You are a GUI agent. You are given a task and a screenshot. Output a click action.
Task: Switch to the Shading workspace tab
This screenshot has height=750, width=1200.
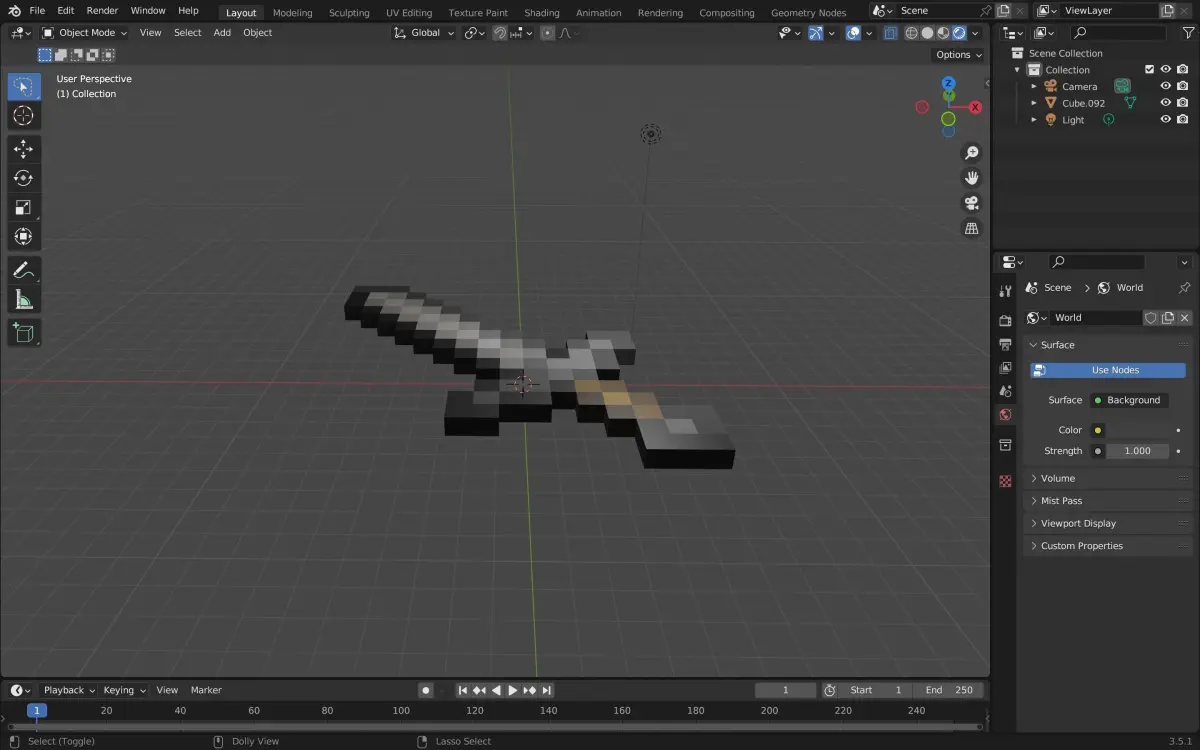[x=542, y=13]
